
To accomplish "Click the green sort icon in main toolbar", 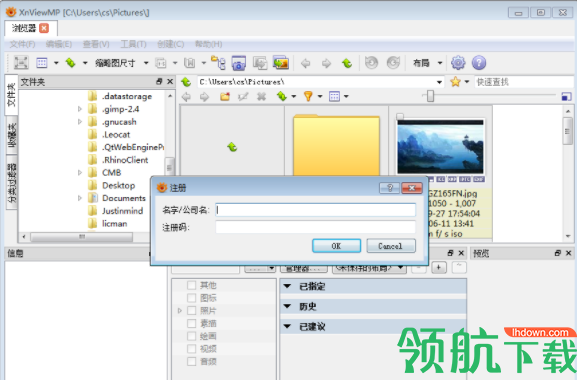I will pyautogui.click(x=71, y=63).
